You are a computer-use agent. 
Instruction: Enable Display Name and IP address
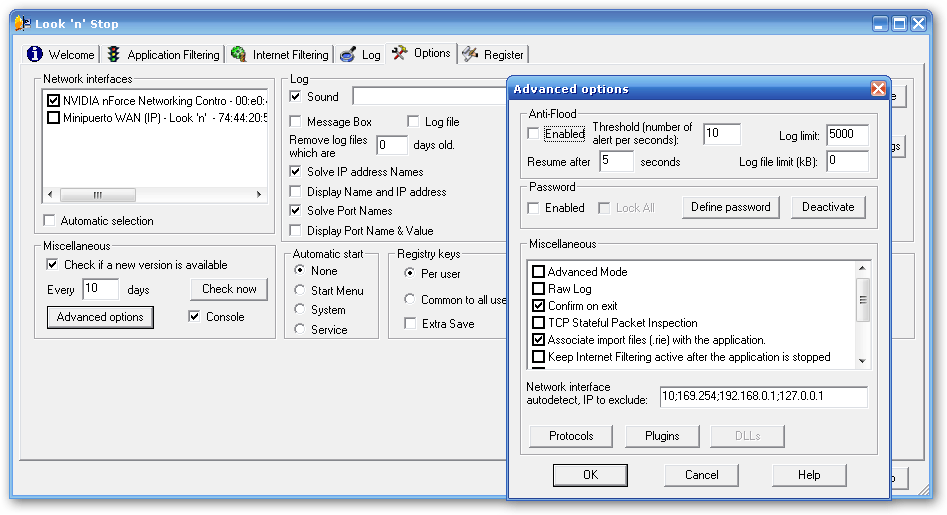[295, 191]
